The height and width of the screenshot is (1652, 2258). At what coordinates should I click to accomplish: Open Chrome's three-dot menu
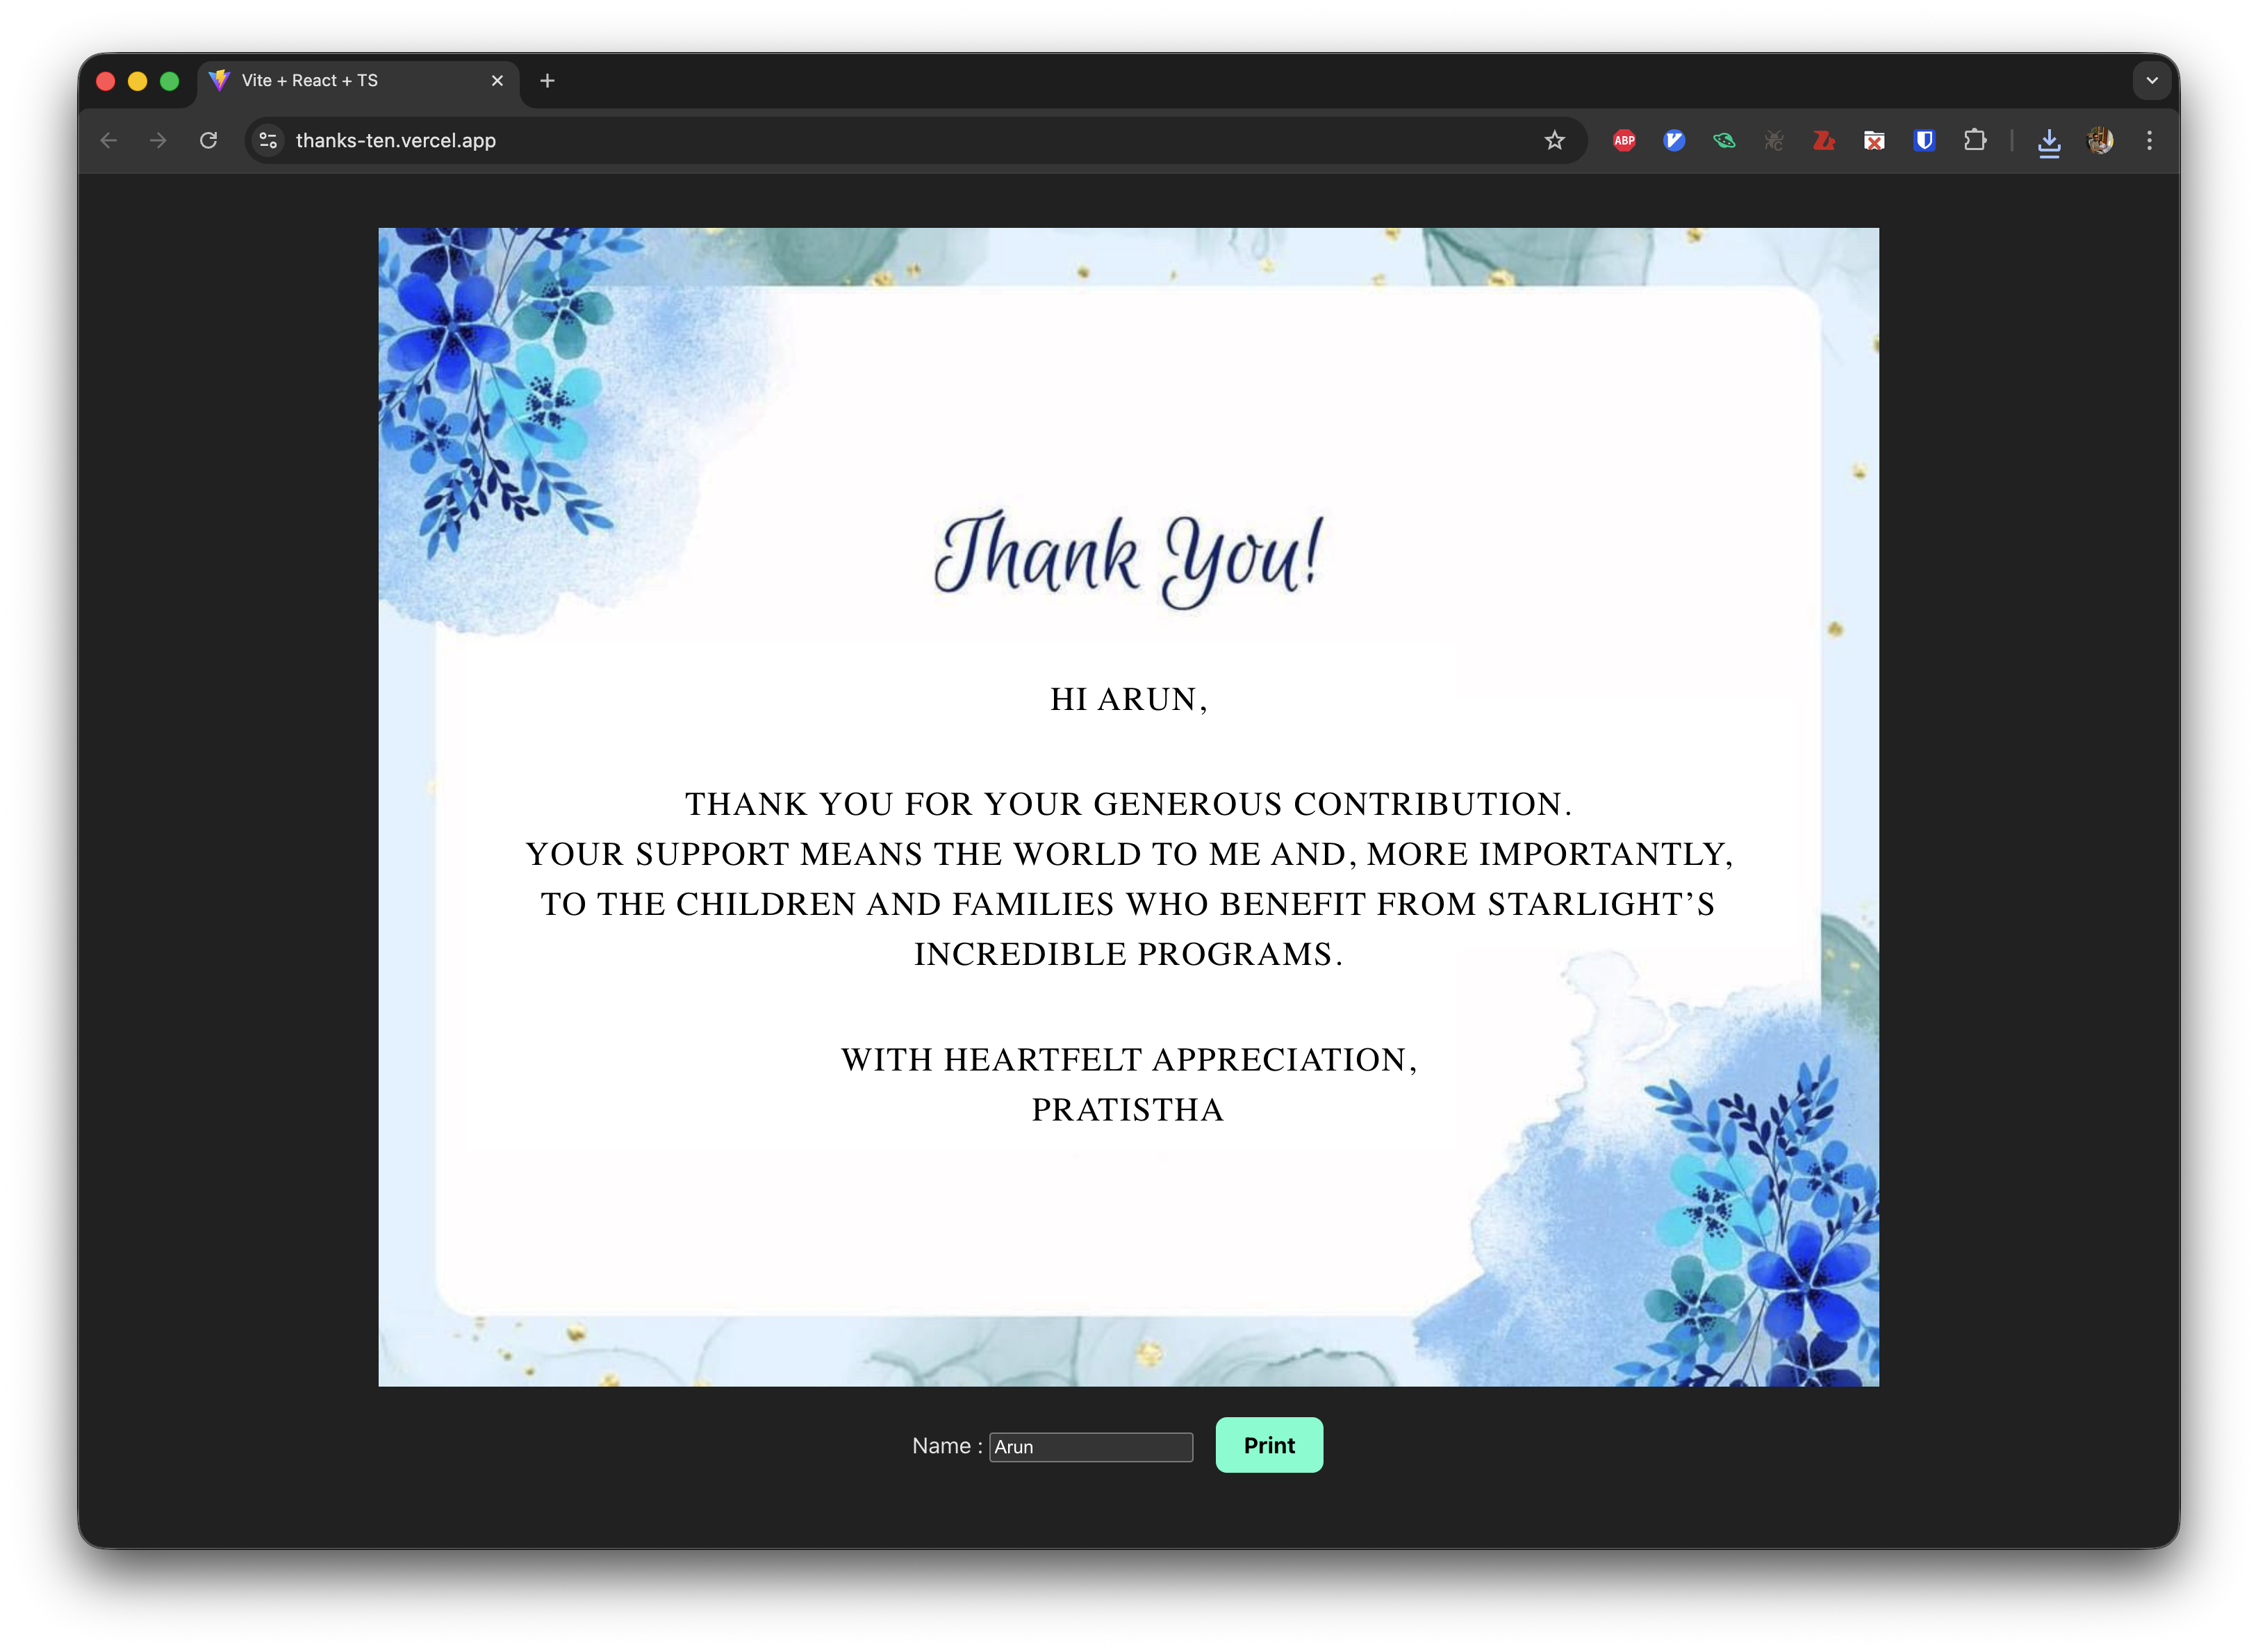point(2149,141)
